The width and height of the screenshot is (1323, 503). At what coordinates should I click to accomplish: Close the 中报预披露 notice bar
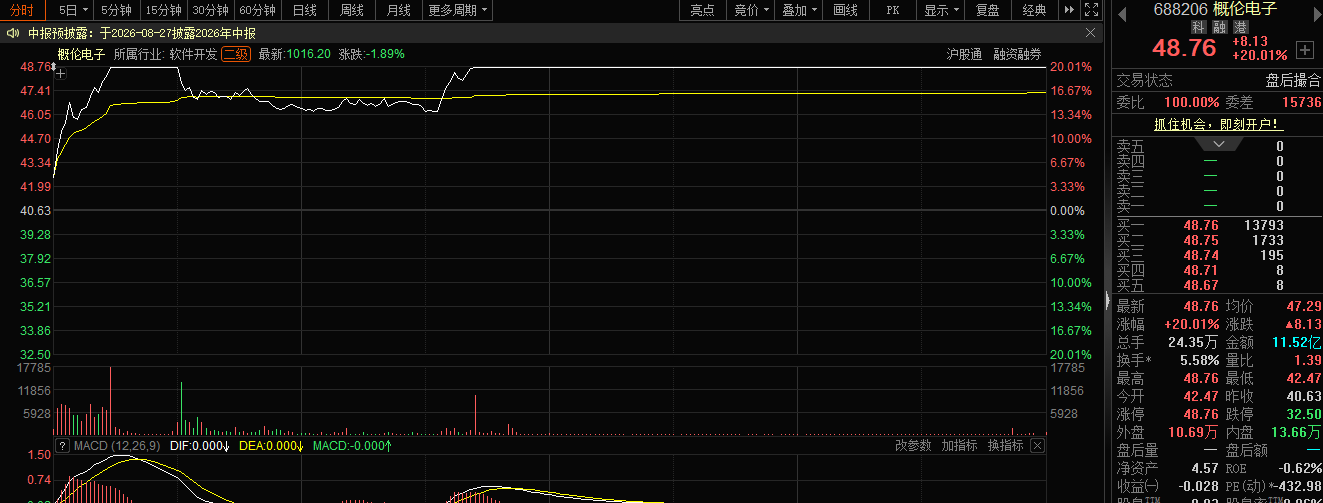pos(1091,33)
